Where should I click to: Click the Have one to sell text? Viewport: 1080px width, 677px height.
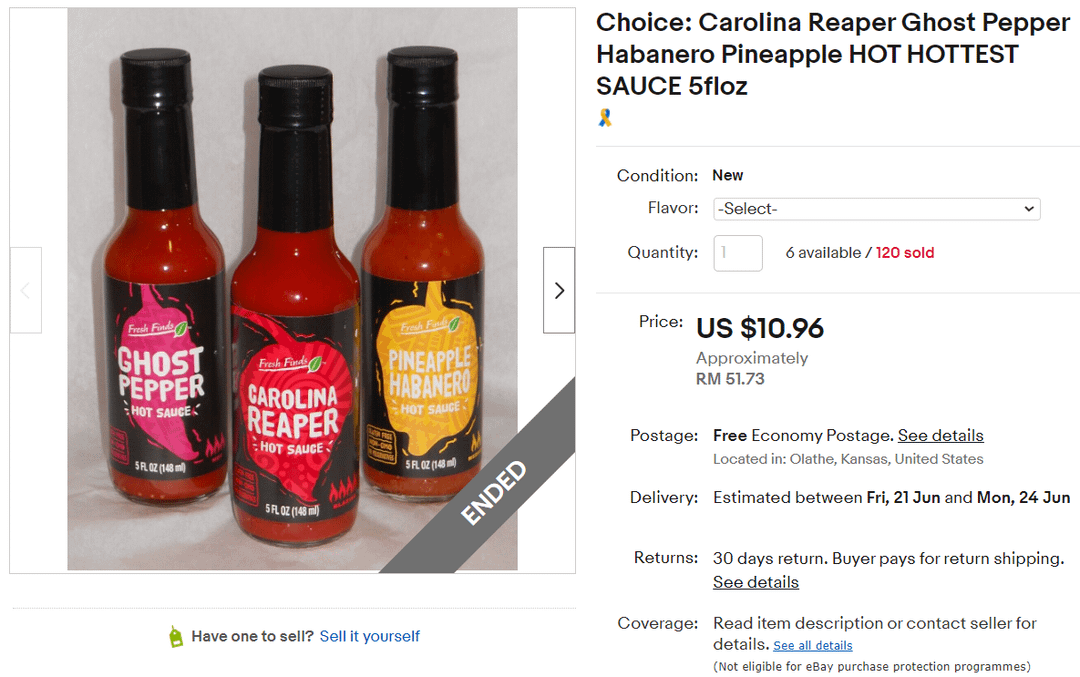coord(252,637)
